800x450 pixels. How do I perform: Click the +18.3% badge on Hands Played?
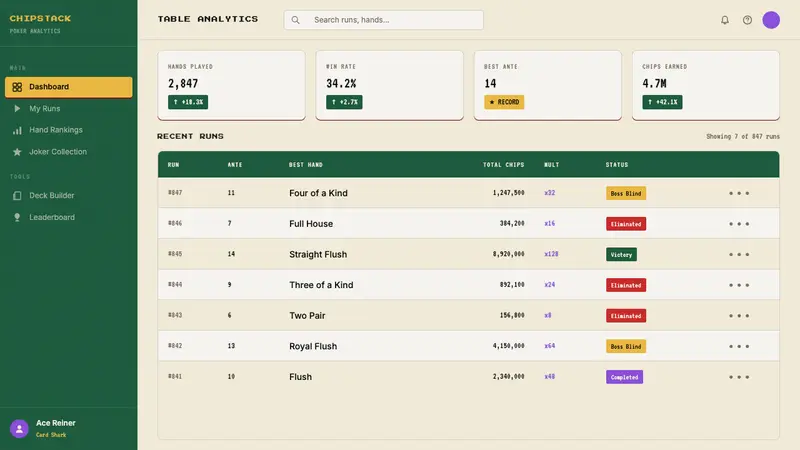click(188, 102)
